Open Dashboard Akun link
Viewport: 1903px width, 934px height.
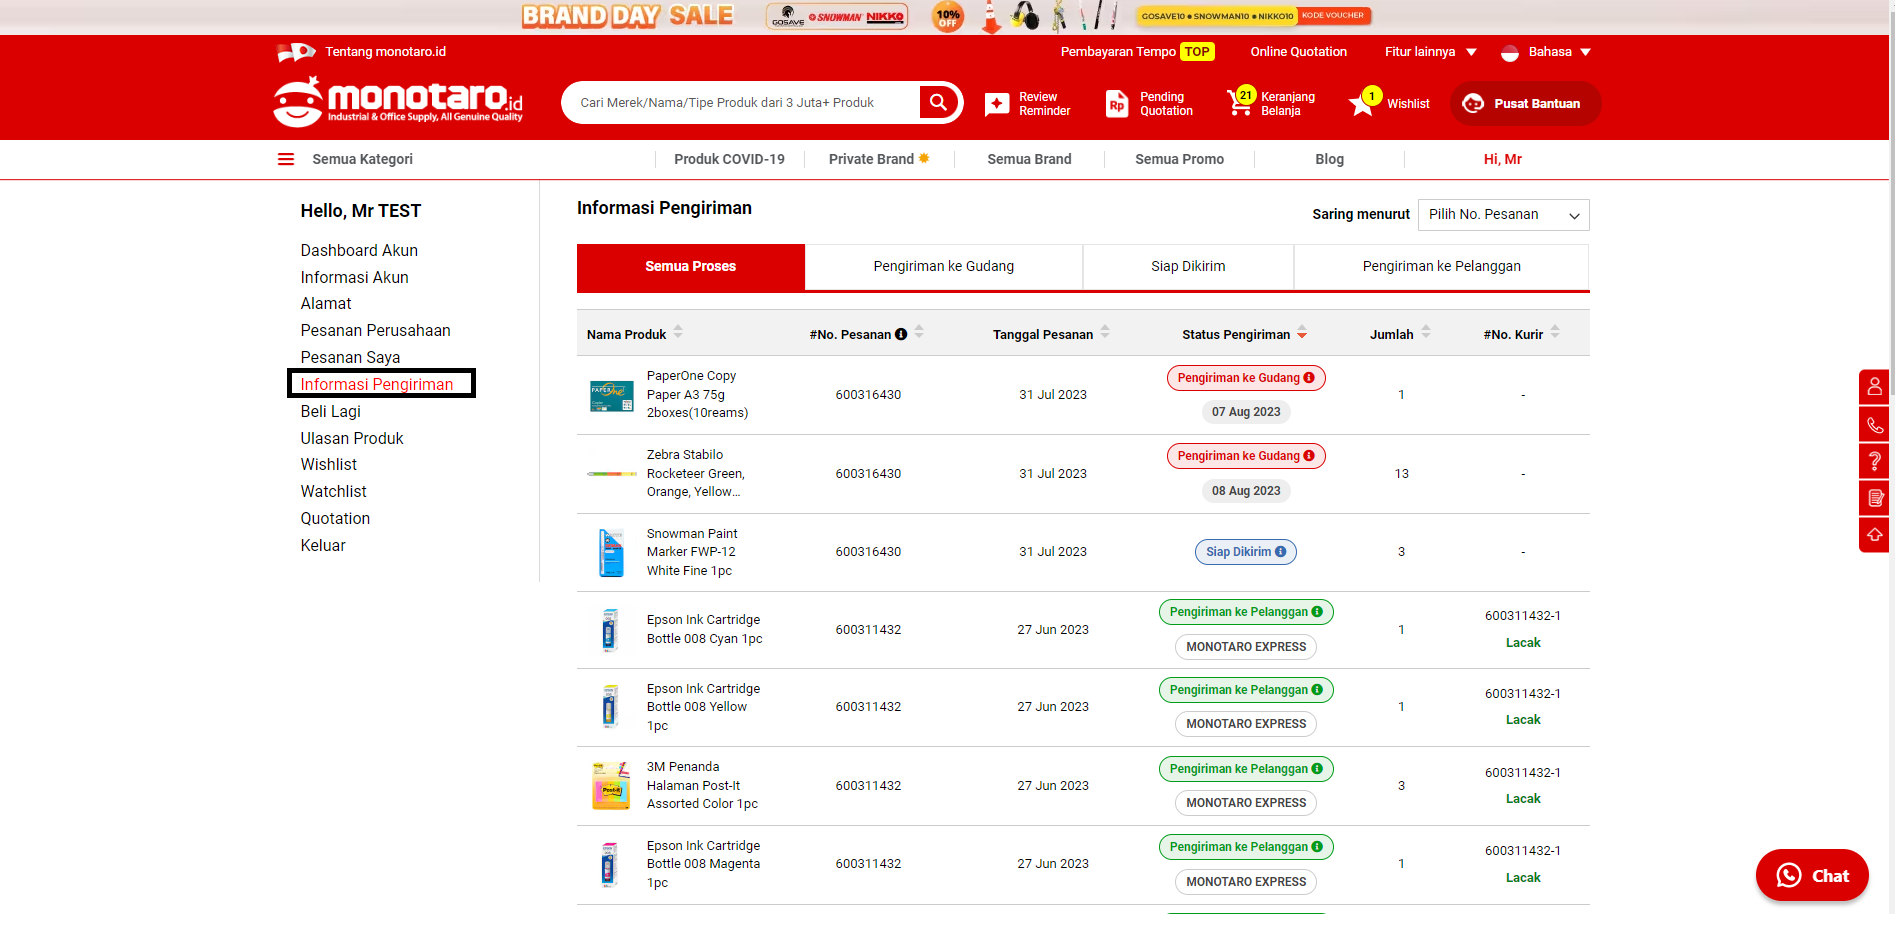(x=359, y=251)
